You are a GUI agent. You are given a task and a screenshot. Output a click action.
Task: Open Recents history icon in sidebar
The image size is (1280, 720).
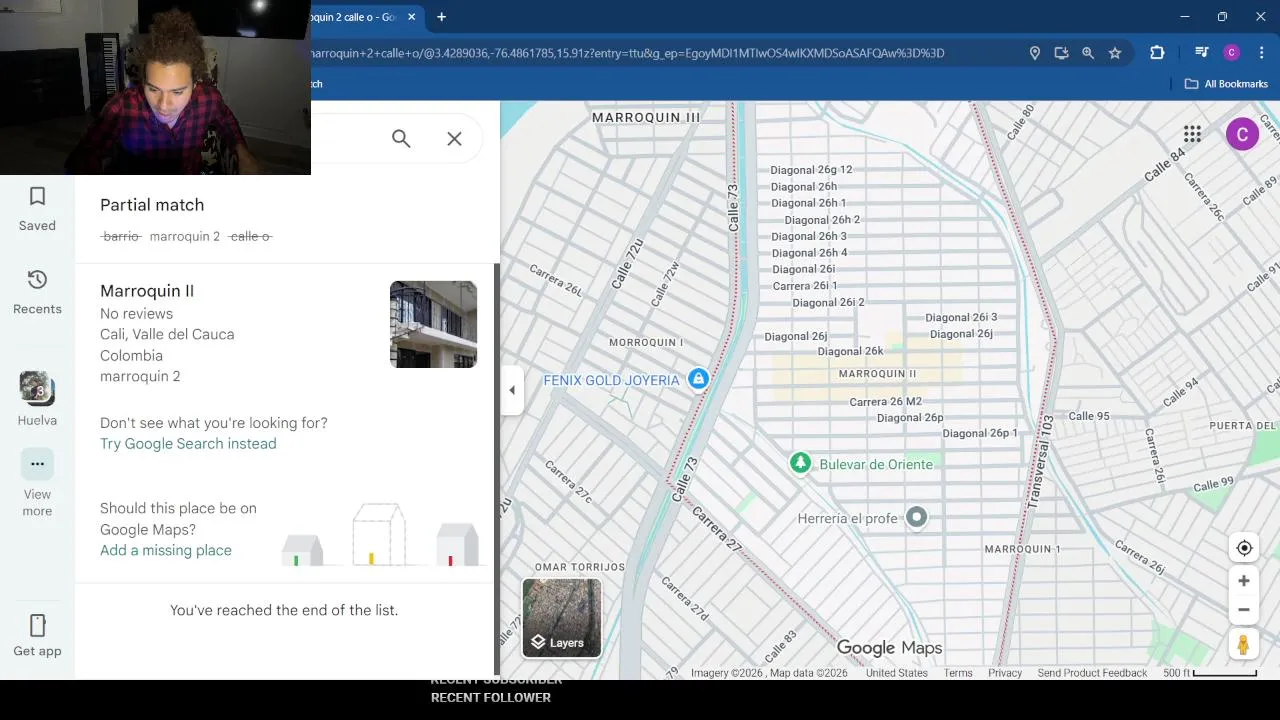[x=37, y=280]
